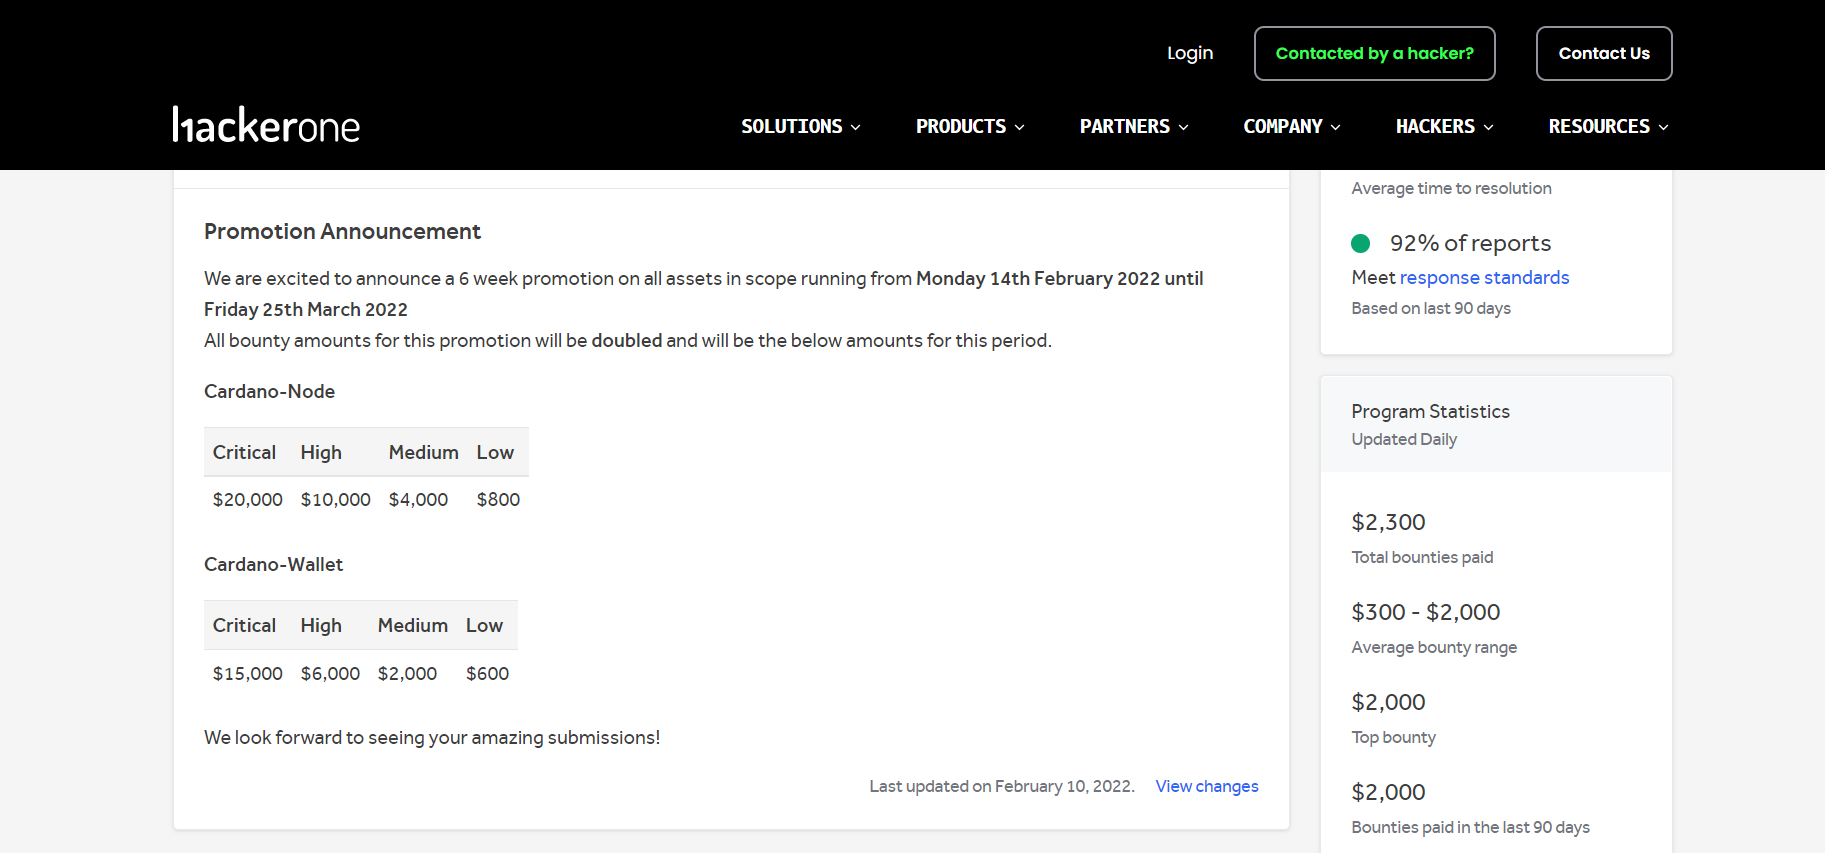Viewport: 1825px width, 853px height.
Task: Click the Cardano-Node heading
Action: pos(269,391)
